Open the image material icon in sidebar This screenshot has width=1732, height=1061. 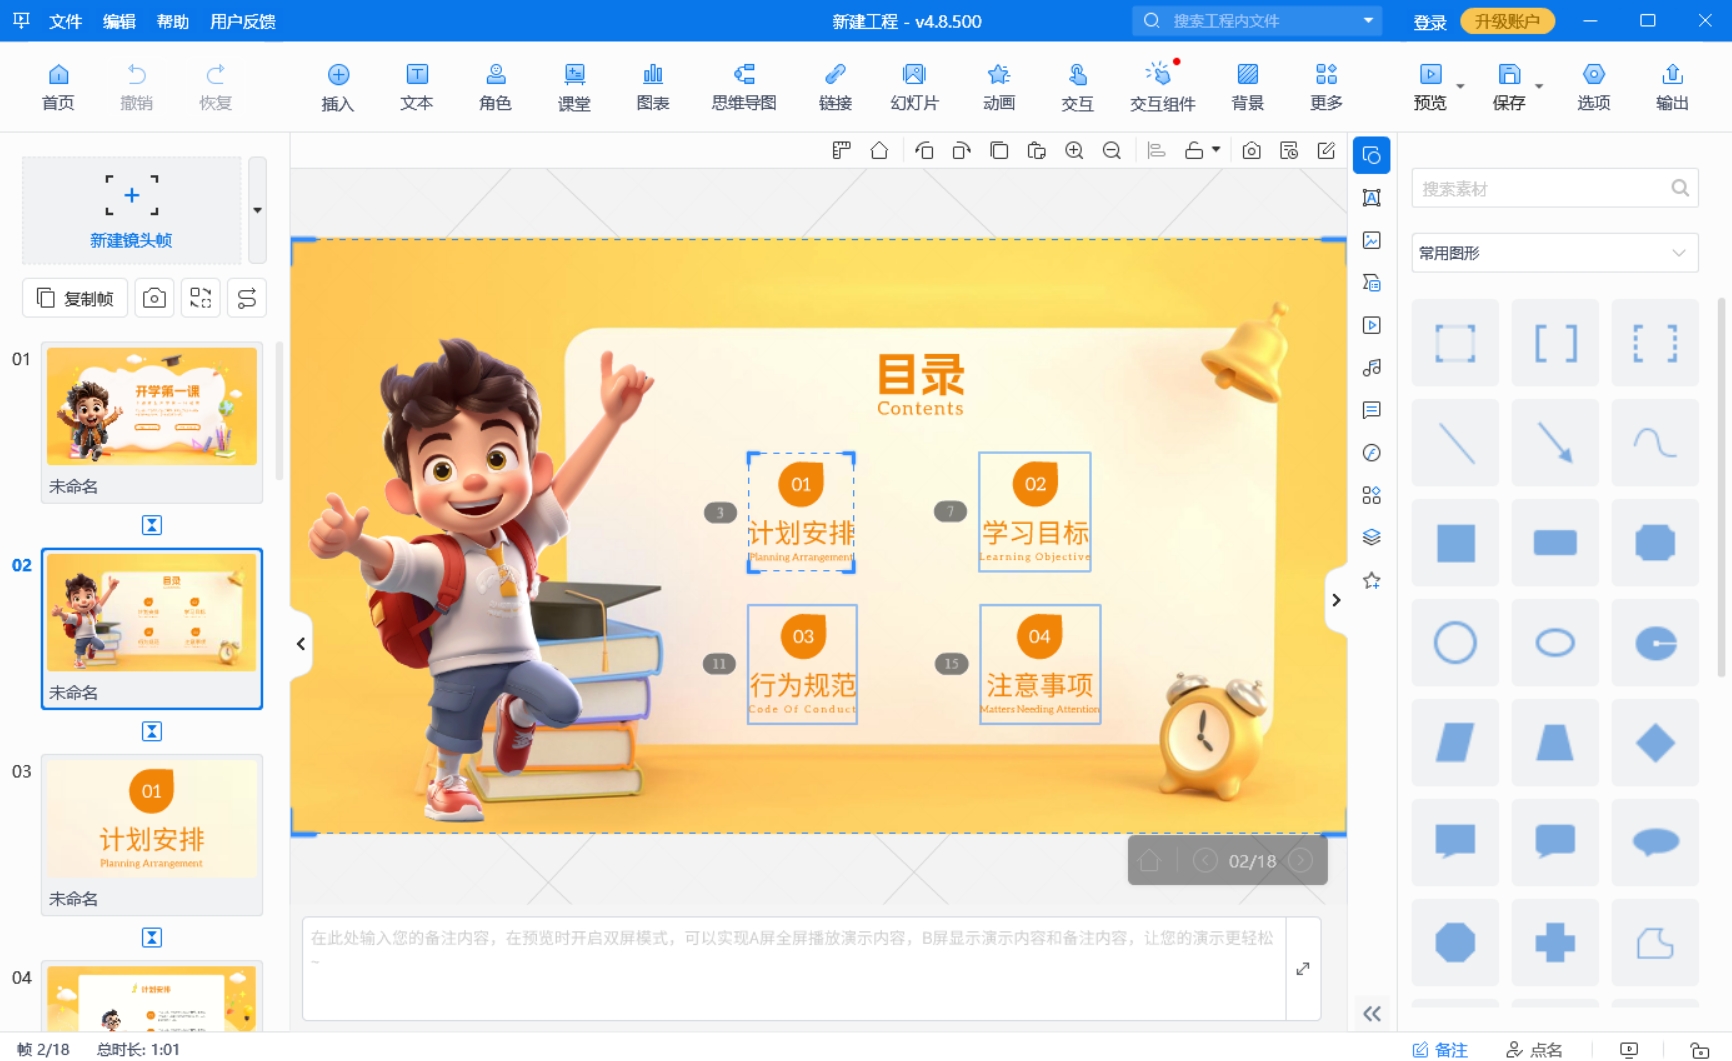click(1372, 240)
